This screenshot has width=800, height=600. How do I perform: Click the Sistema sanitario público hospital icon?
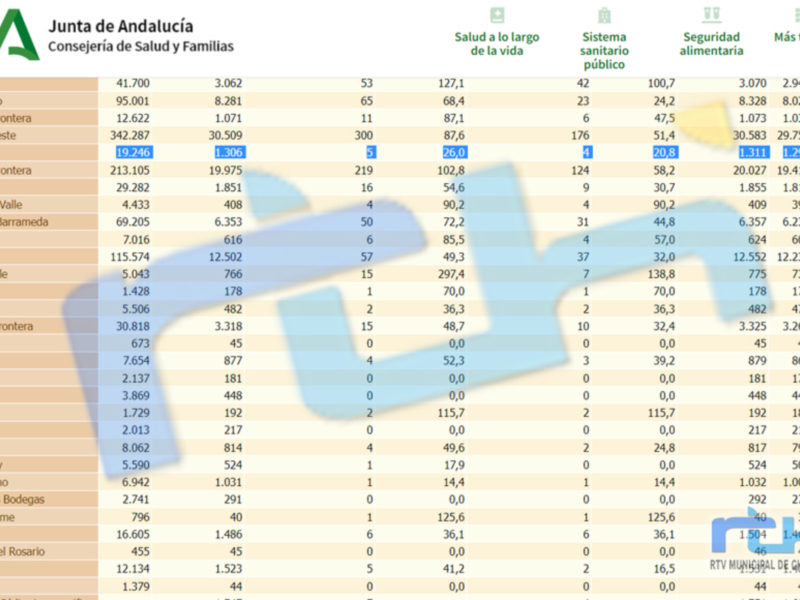click(x=604, y=15)
